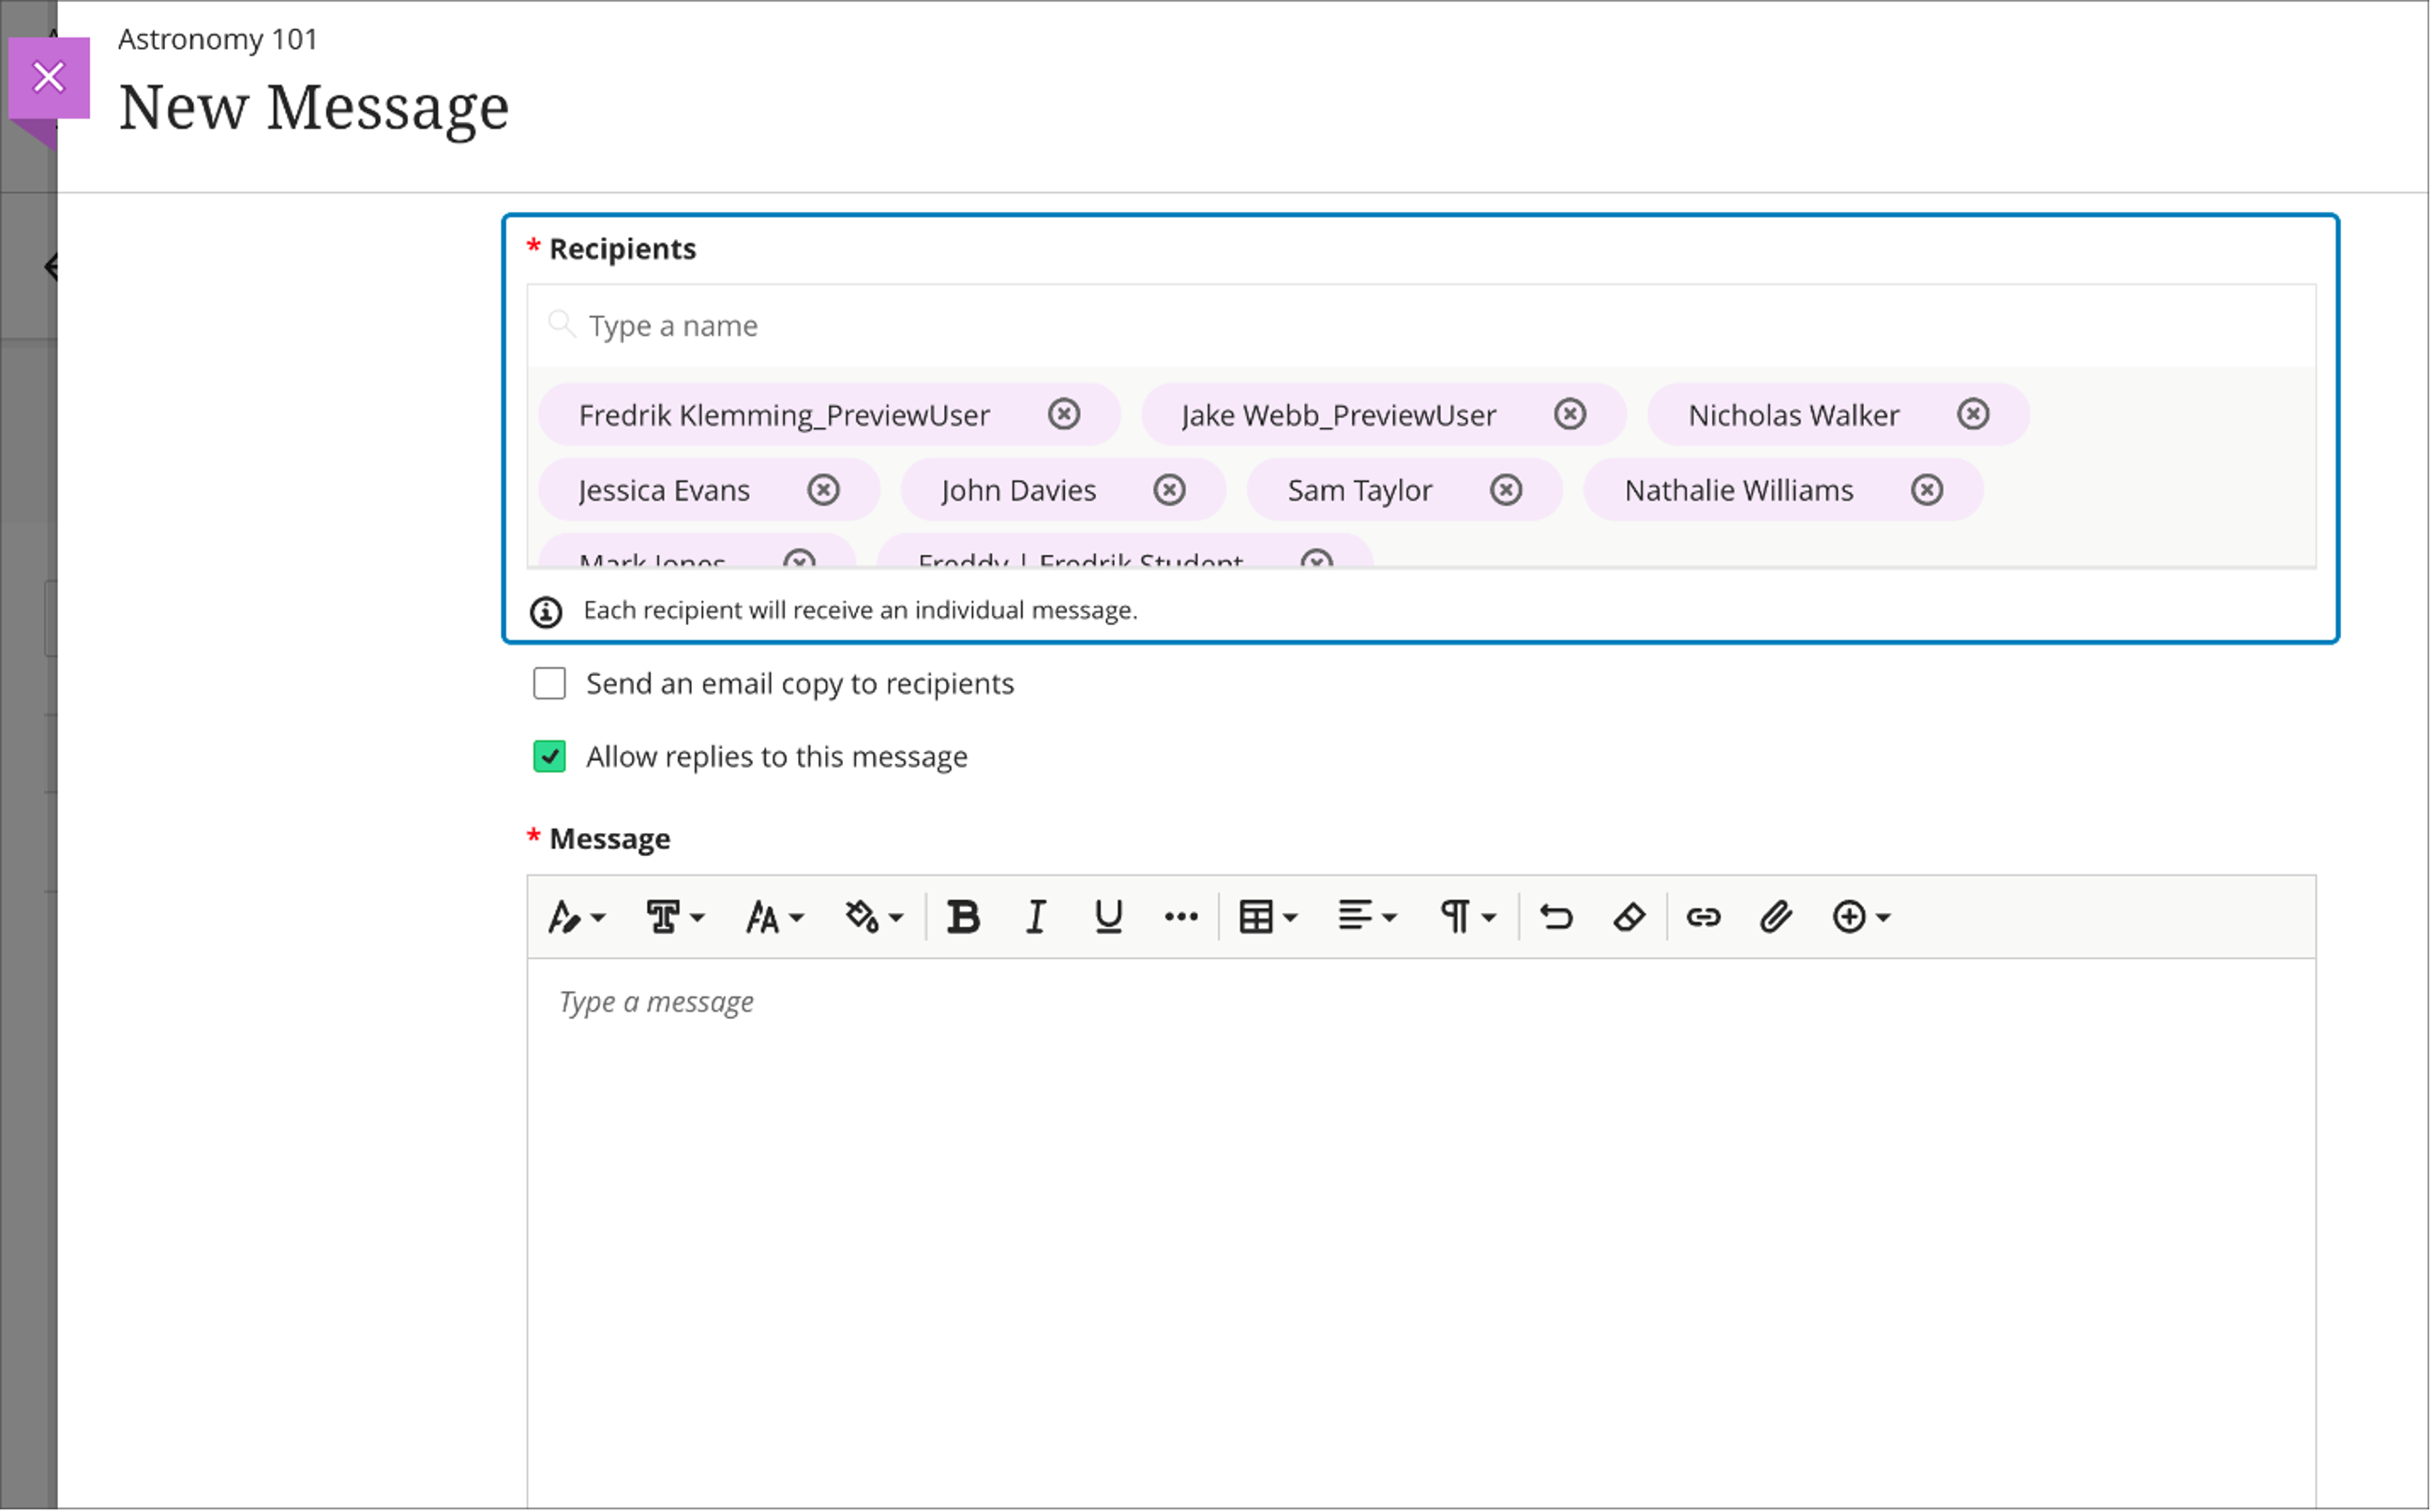The image size is (2432, 1512).
Task: Click the Insert link icon
Action: coord(1704,915)
